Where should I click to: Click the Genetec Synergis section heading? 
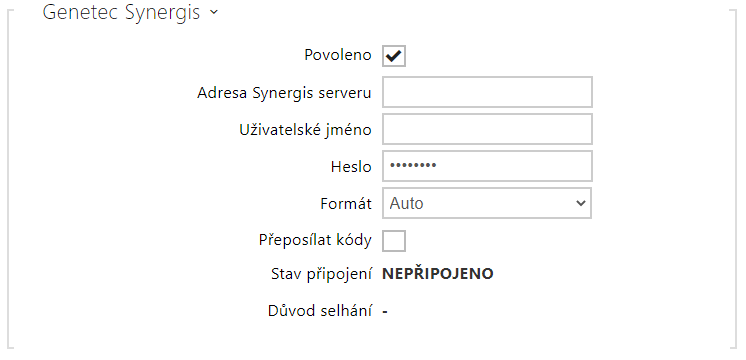point(121,13)
